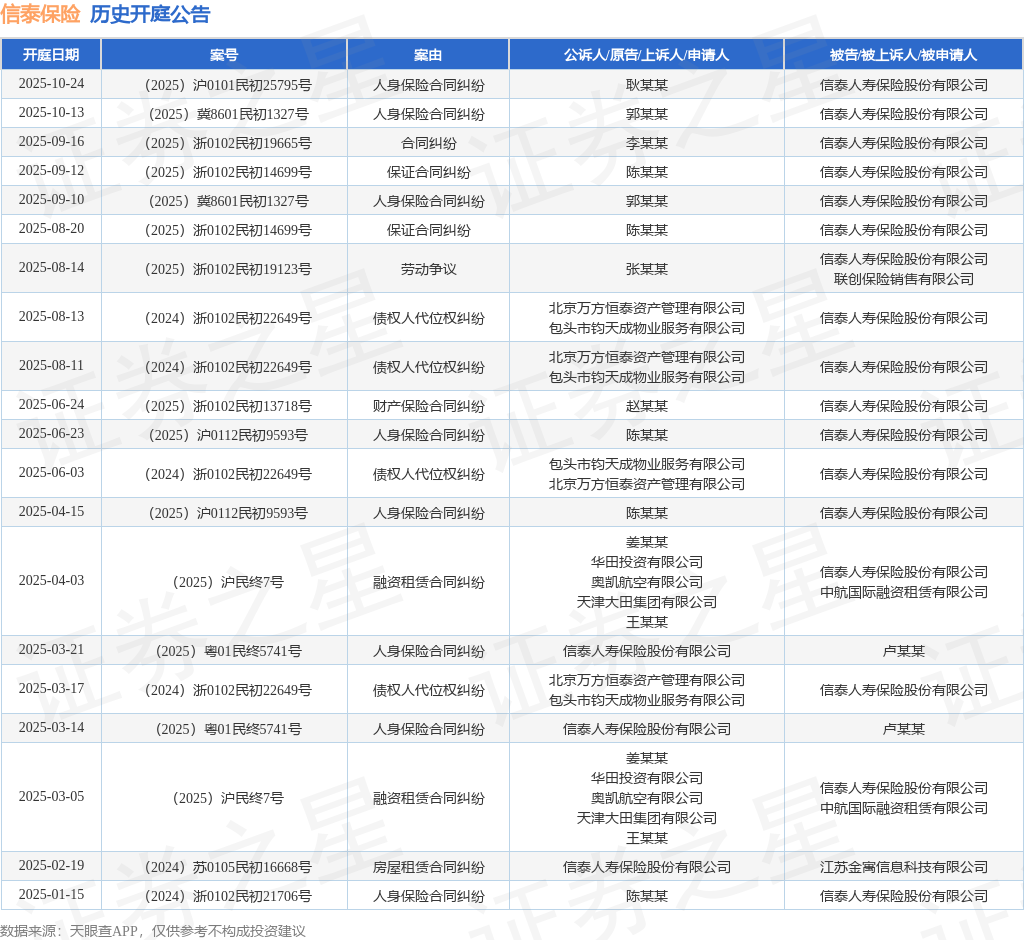
Task: Click 姜某某 in the 2025-04-03 row
Action: coord(647,542)
